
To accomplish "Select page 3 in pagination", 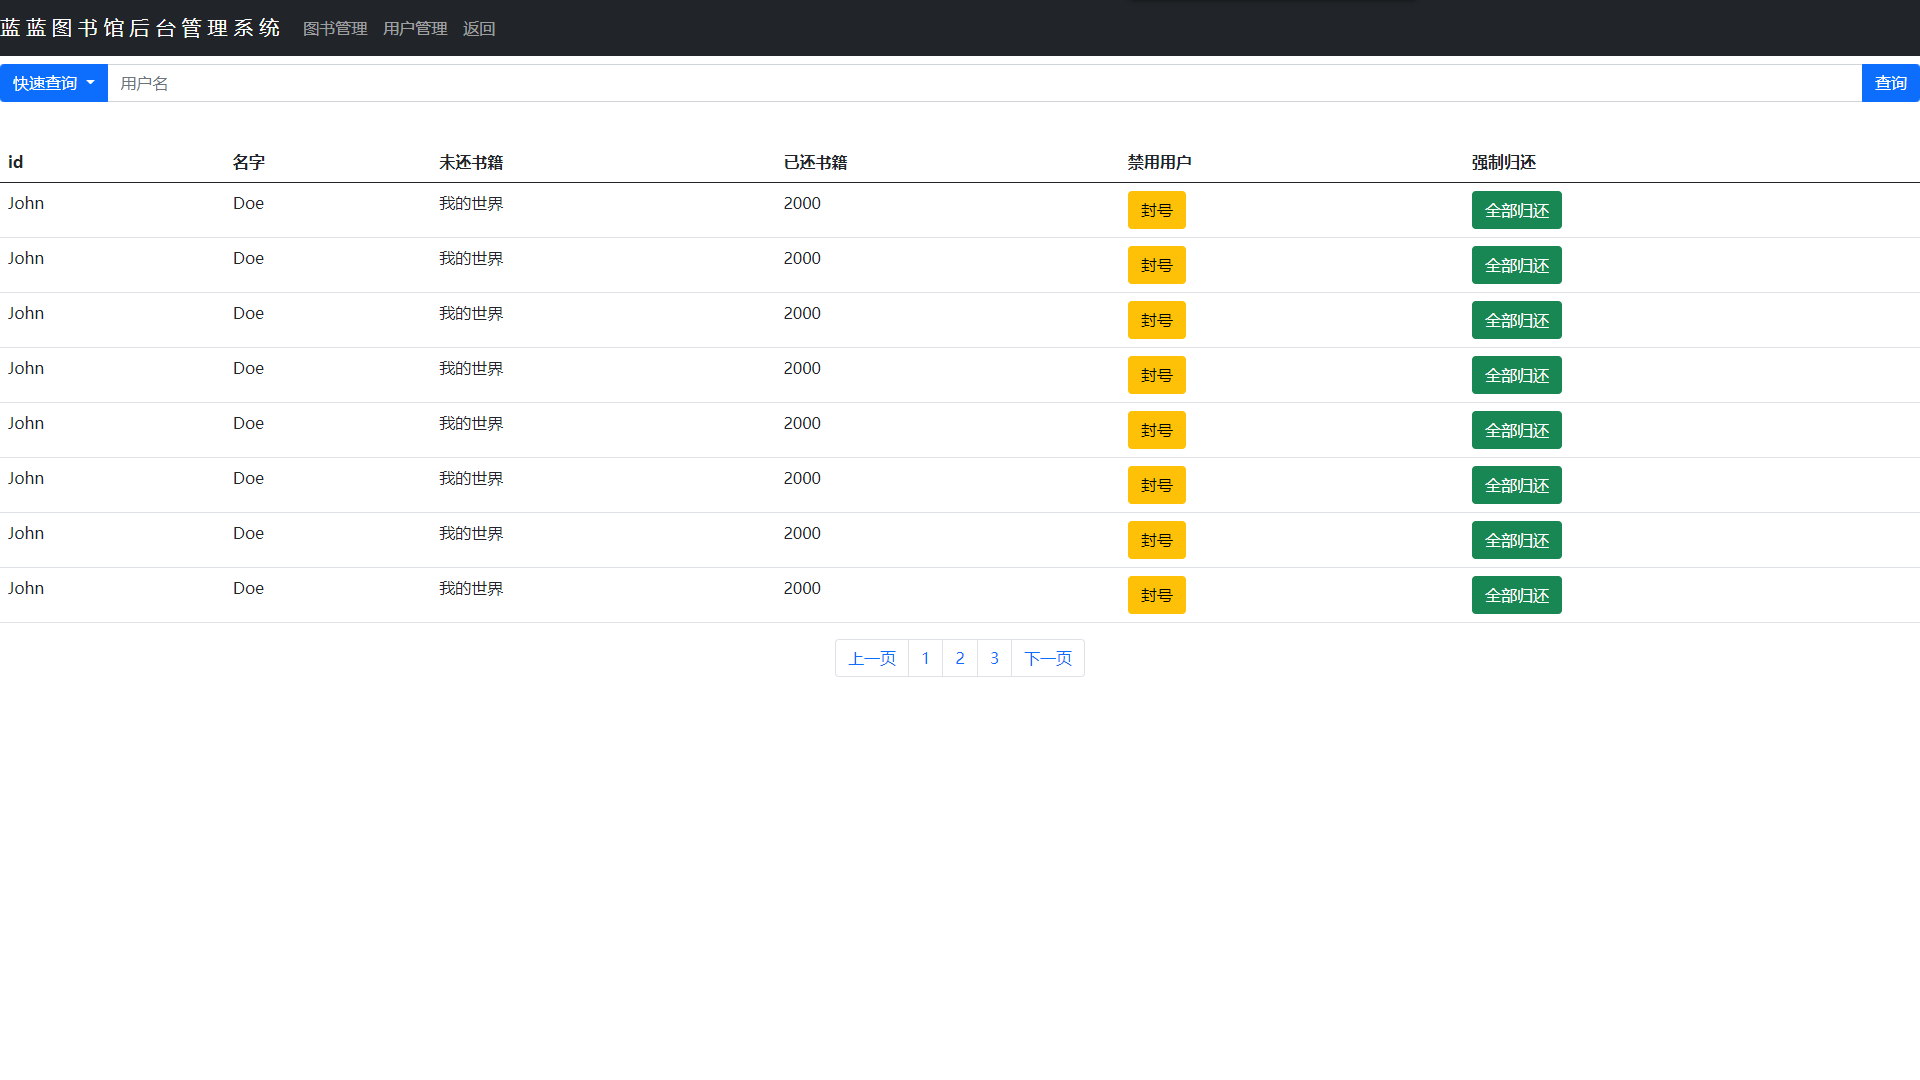I will coord(994,658).
